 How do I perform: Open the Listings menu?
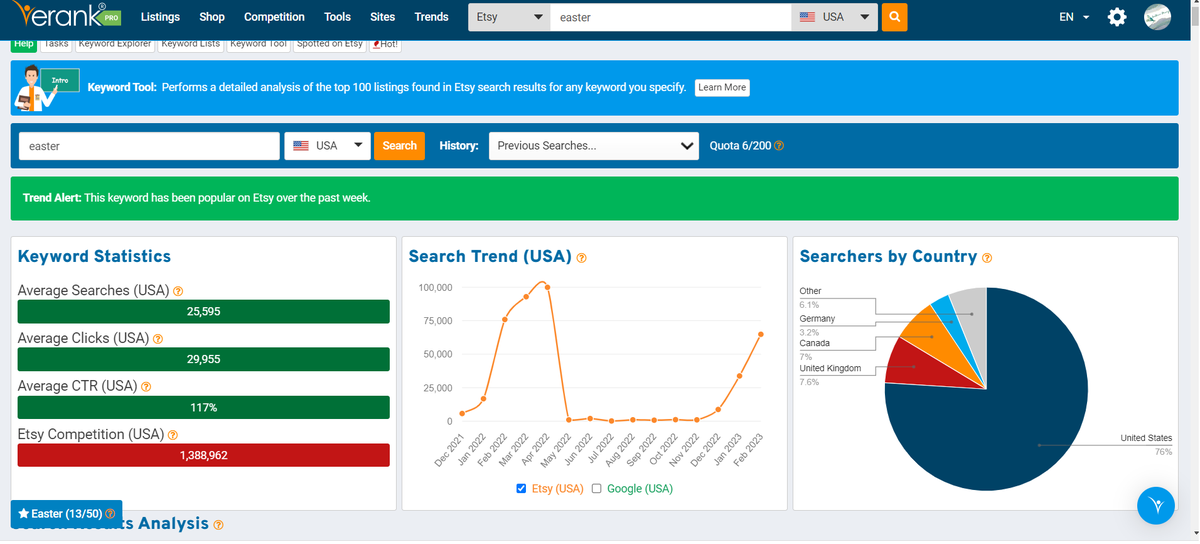(x=160, y=17)
